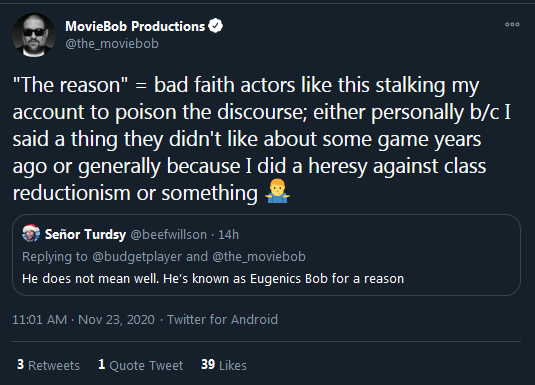View the 39 Likes list
This screenshot has width=535, height=385.
[224, 365]
